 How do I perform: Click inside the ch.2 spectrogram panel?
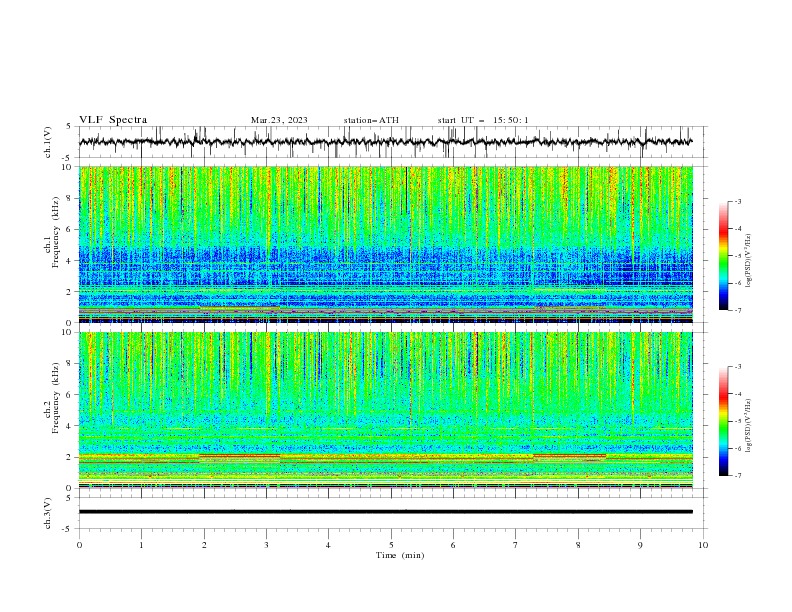click(x=385, y=410)
